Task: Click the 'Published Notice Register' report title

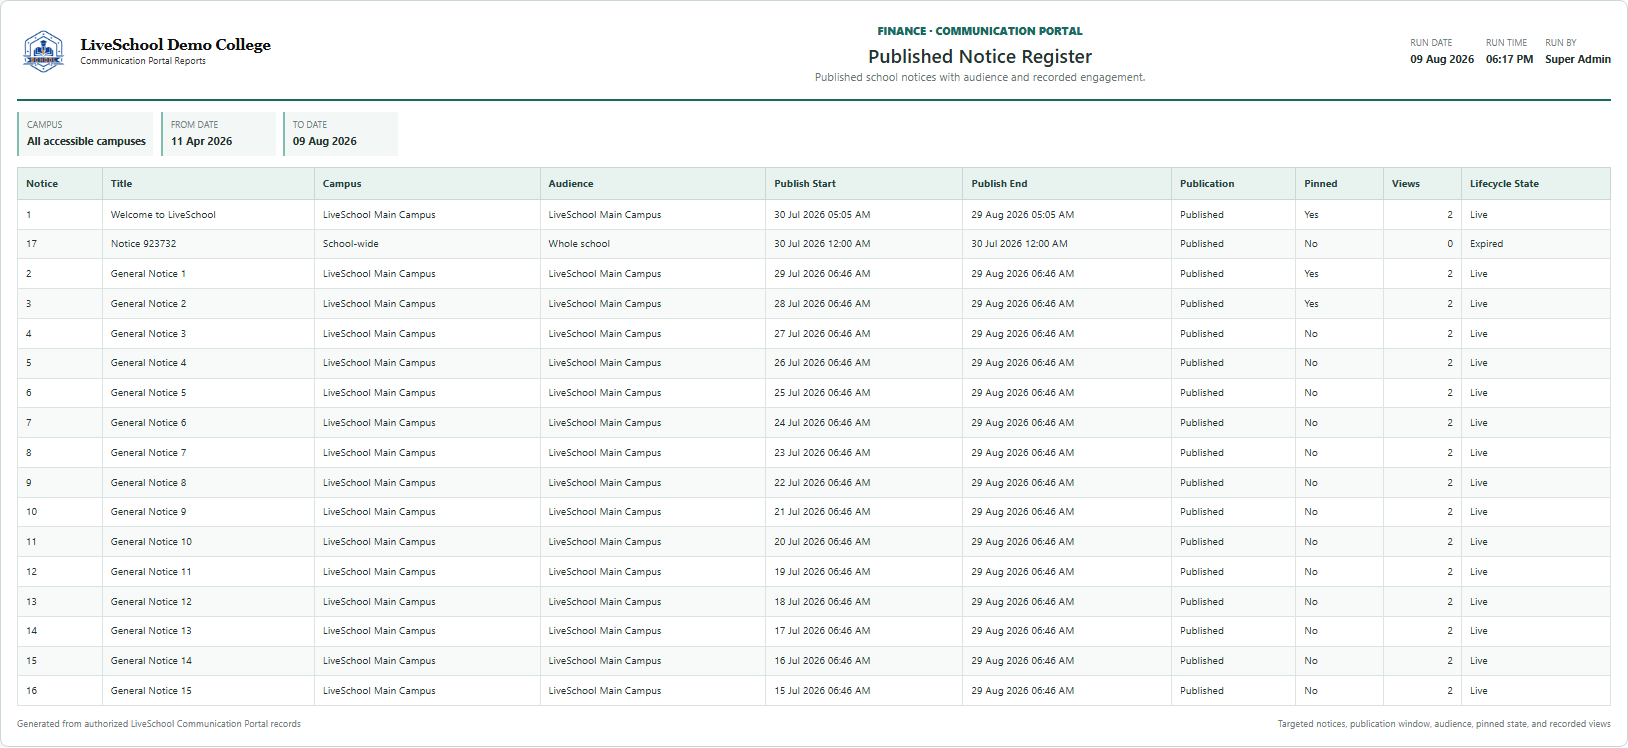Action: pyautogui.click(x=980, y=57)
